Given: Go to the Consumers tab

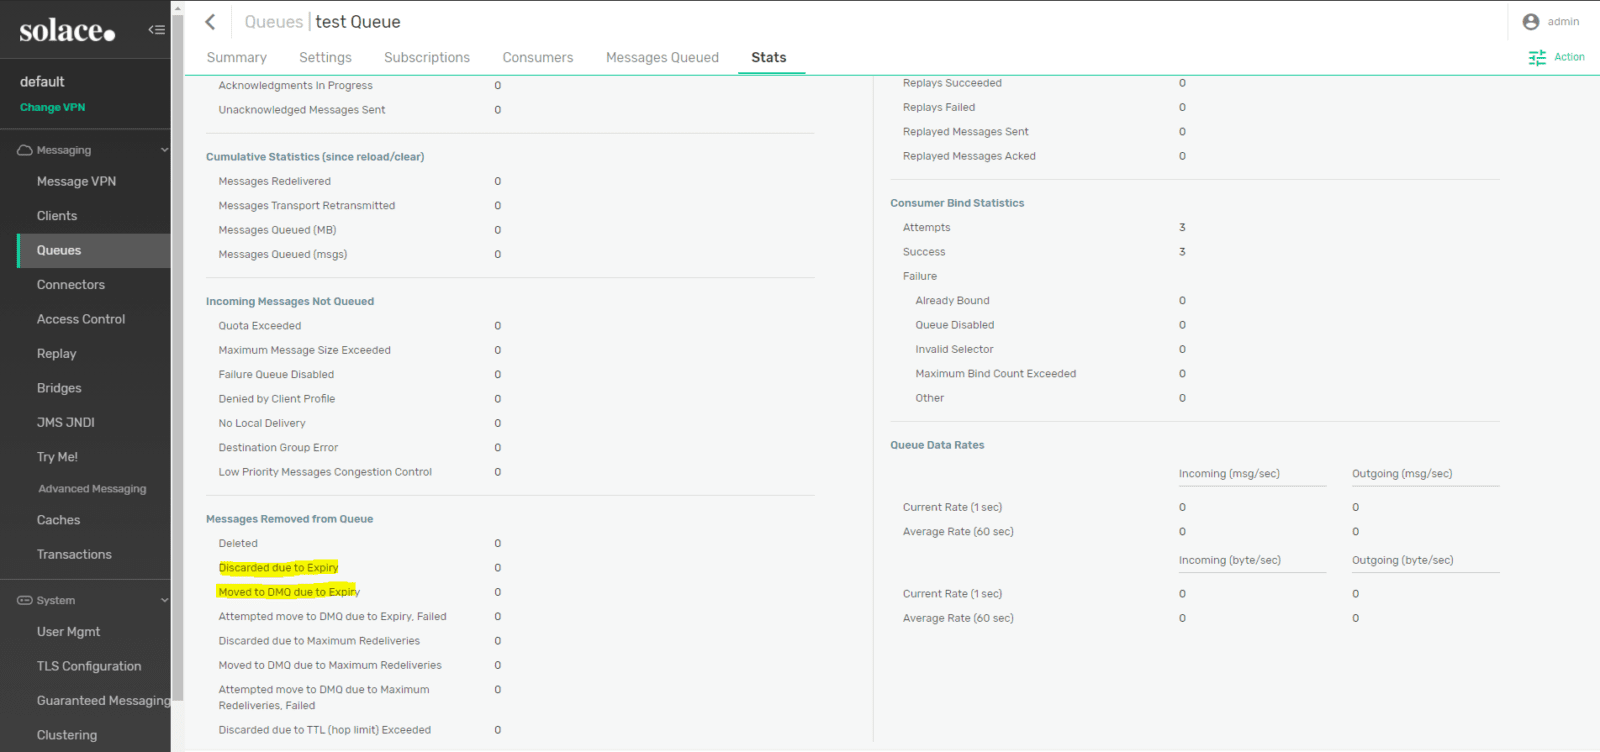Looking at the screenshot, I should [538, 58].
